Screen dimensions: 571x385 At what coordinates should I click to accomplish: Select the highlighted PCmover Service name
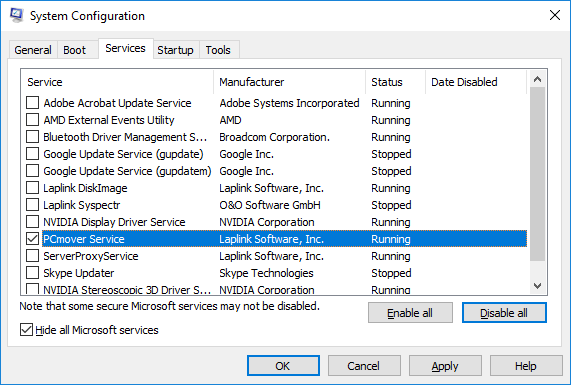84,239
